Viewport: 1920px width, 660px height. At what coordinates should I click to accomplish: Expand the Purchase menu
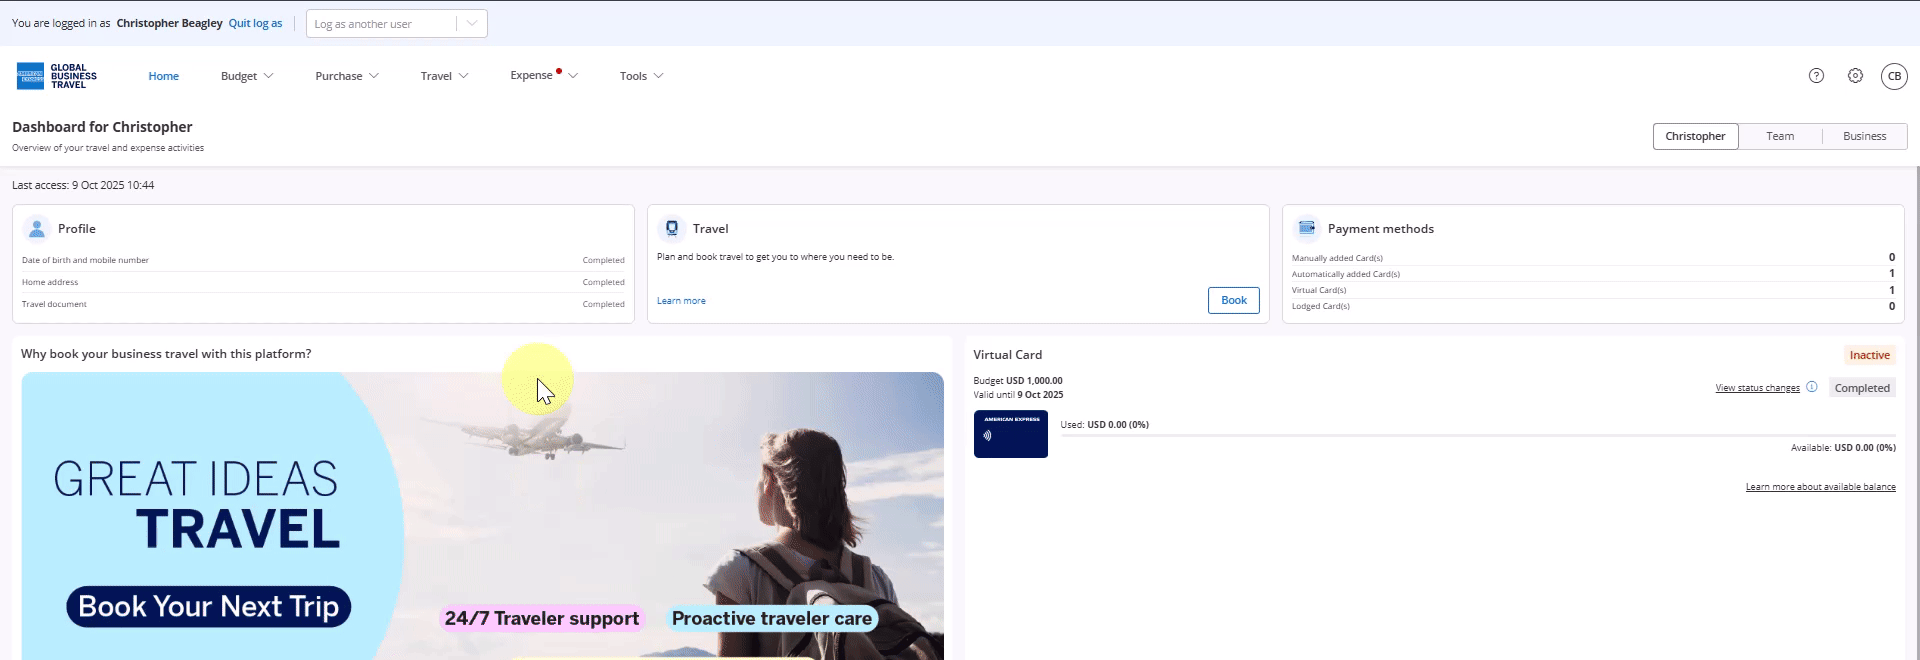tap(347, 76)
